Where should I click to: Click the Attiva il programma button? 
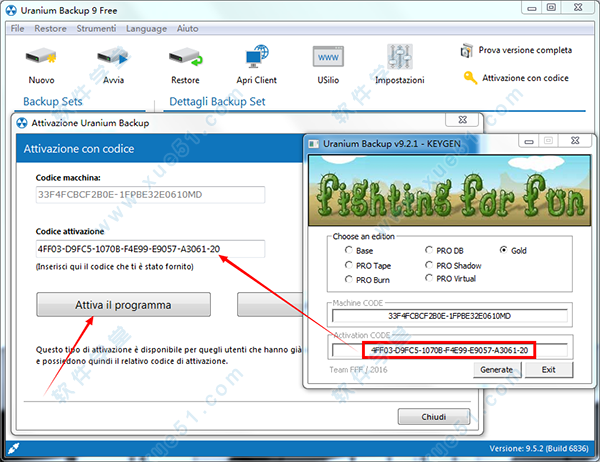click(123, 305)
